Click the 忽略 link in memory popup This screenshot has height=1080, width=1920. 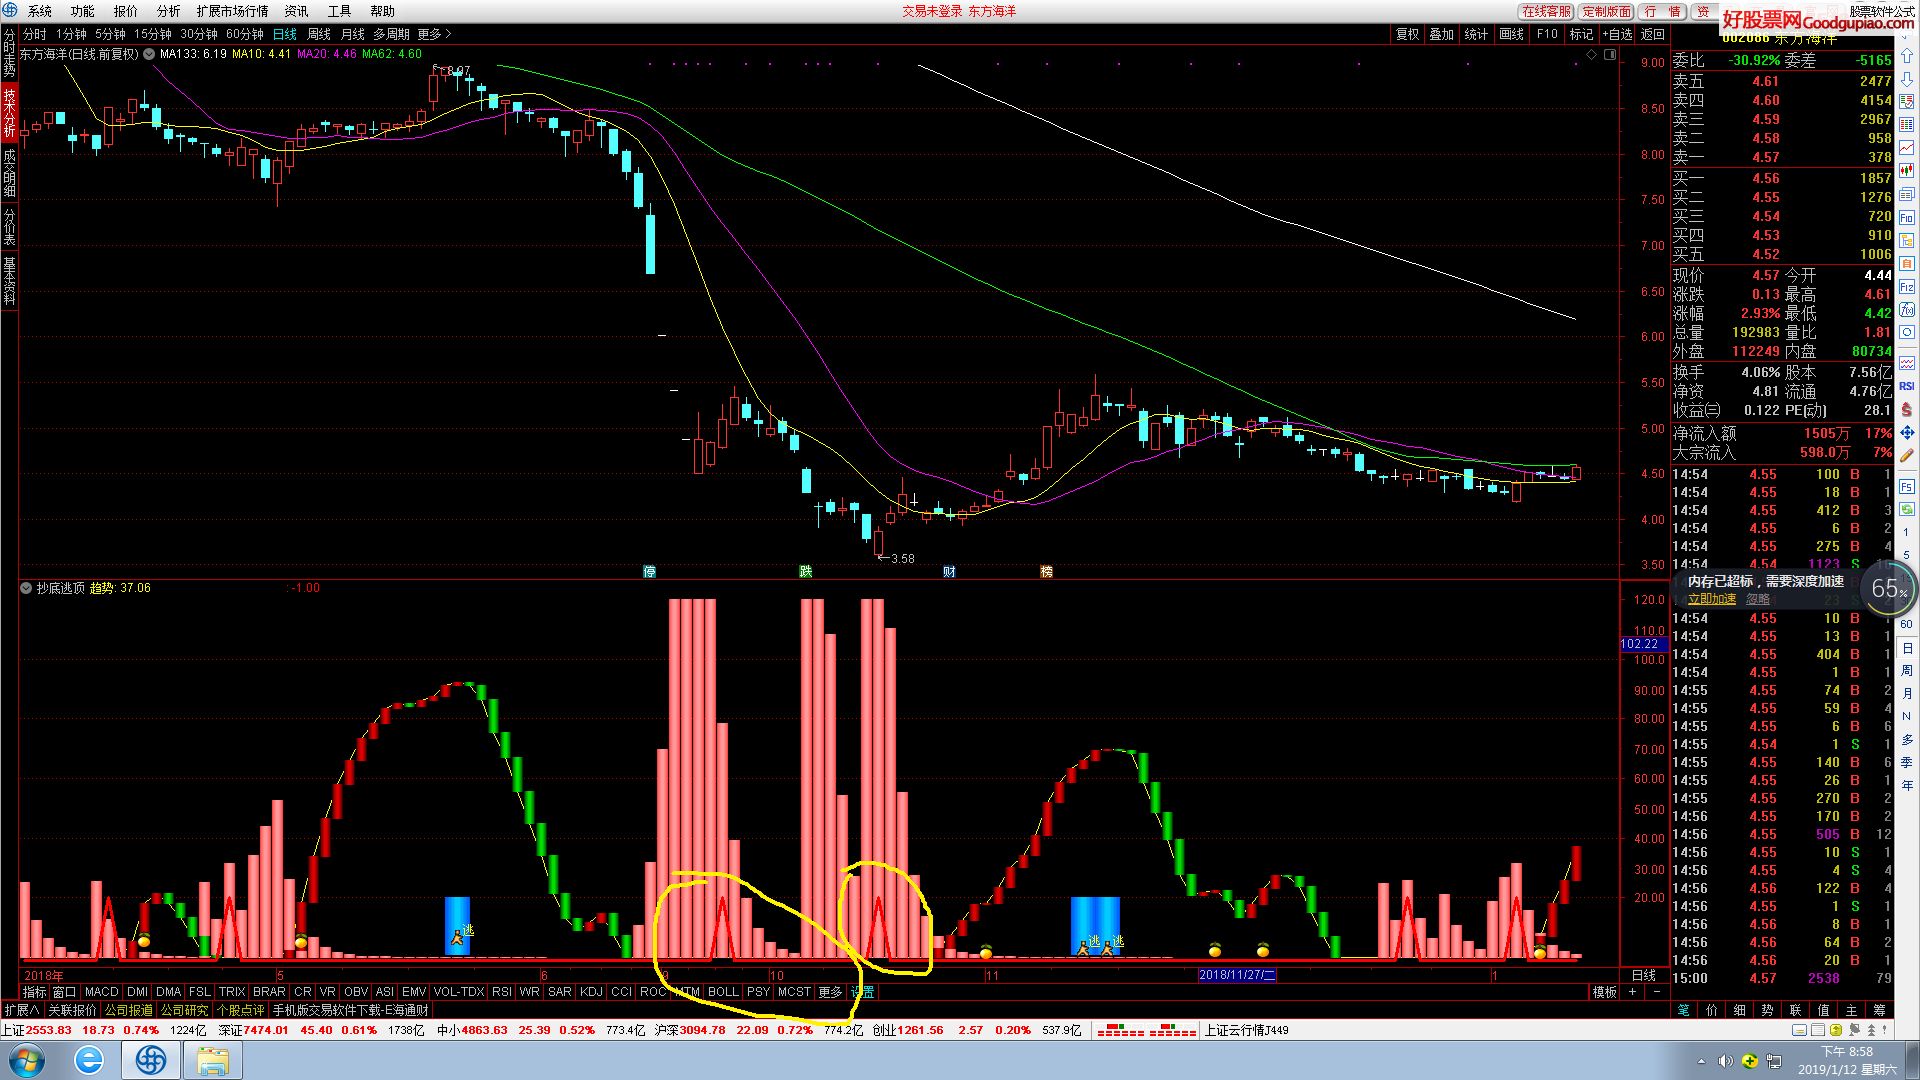pyautogui.click(x=1758, y=599)
